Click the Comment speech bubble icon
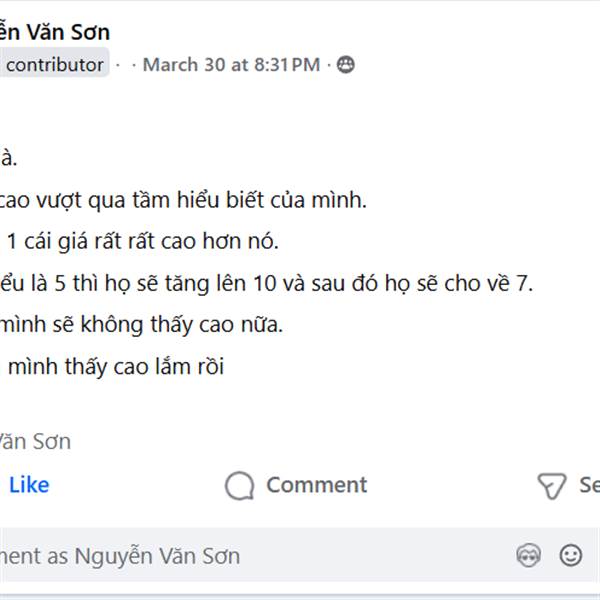 tap(239, 486)
